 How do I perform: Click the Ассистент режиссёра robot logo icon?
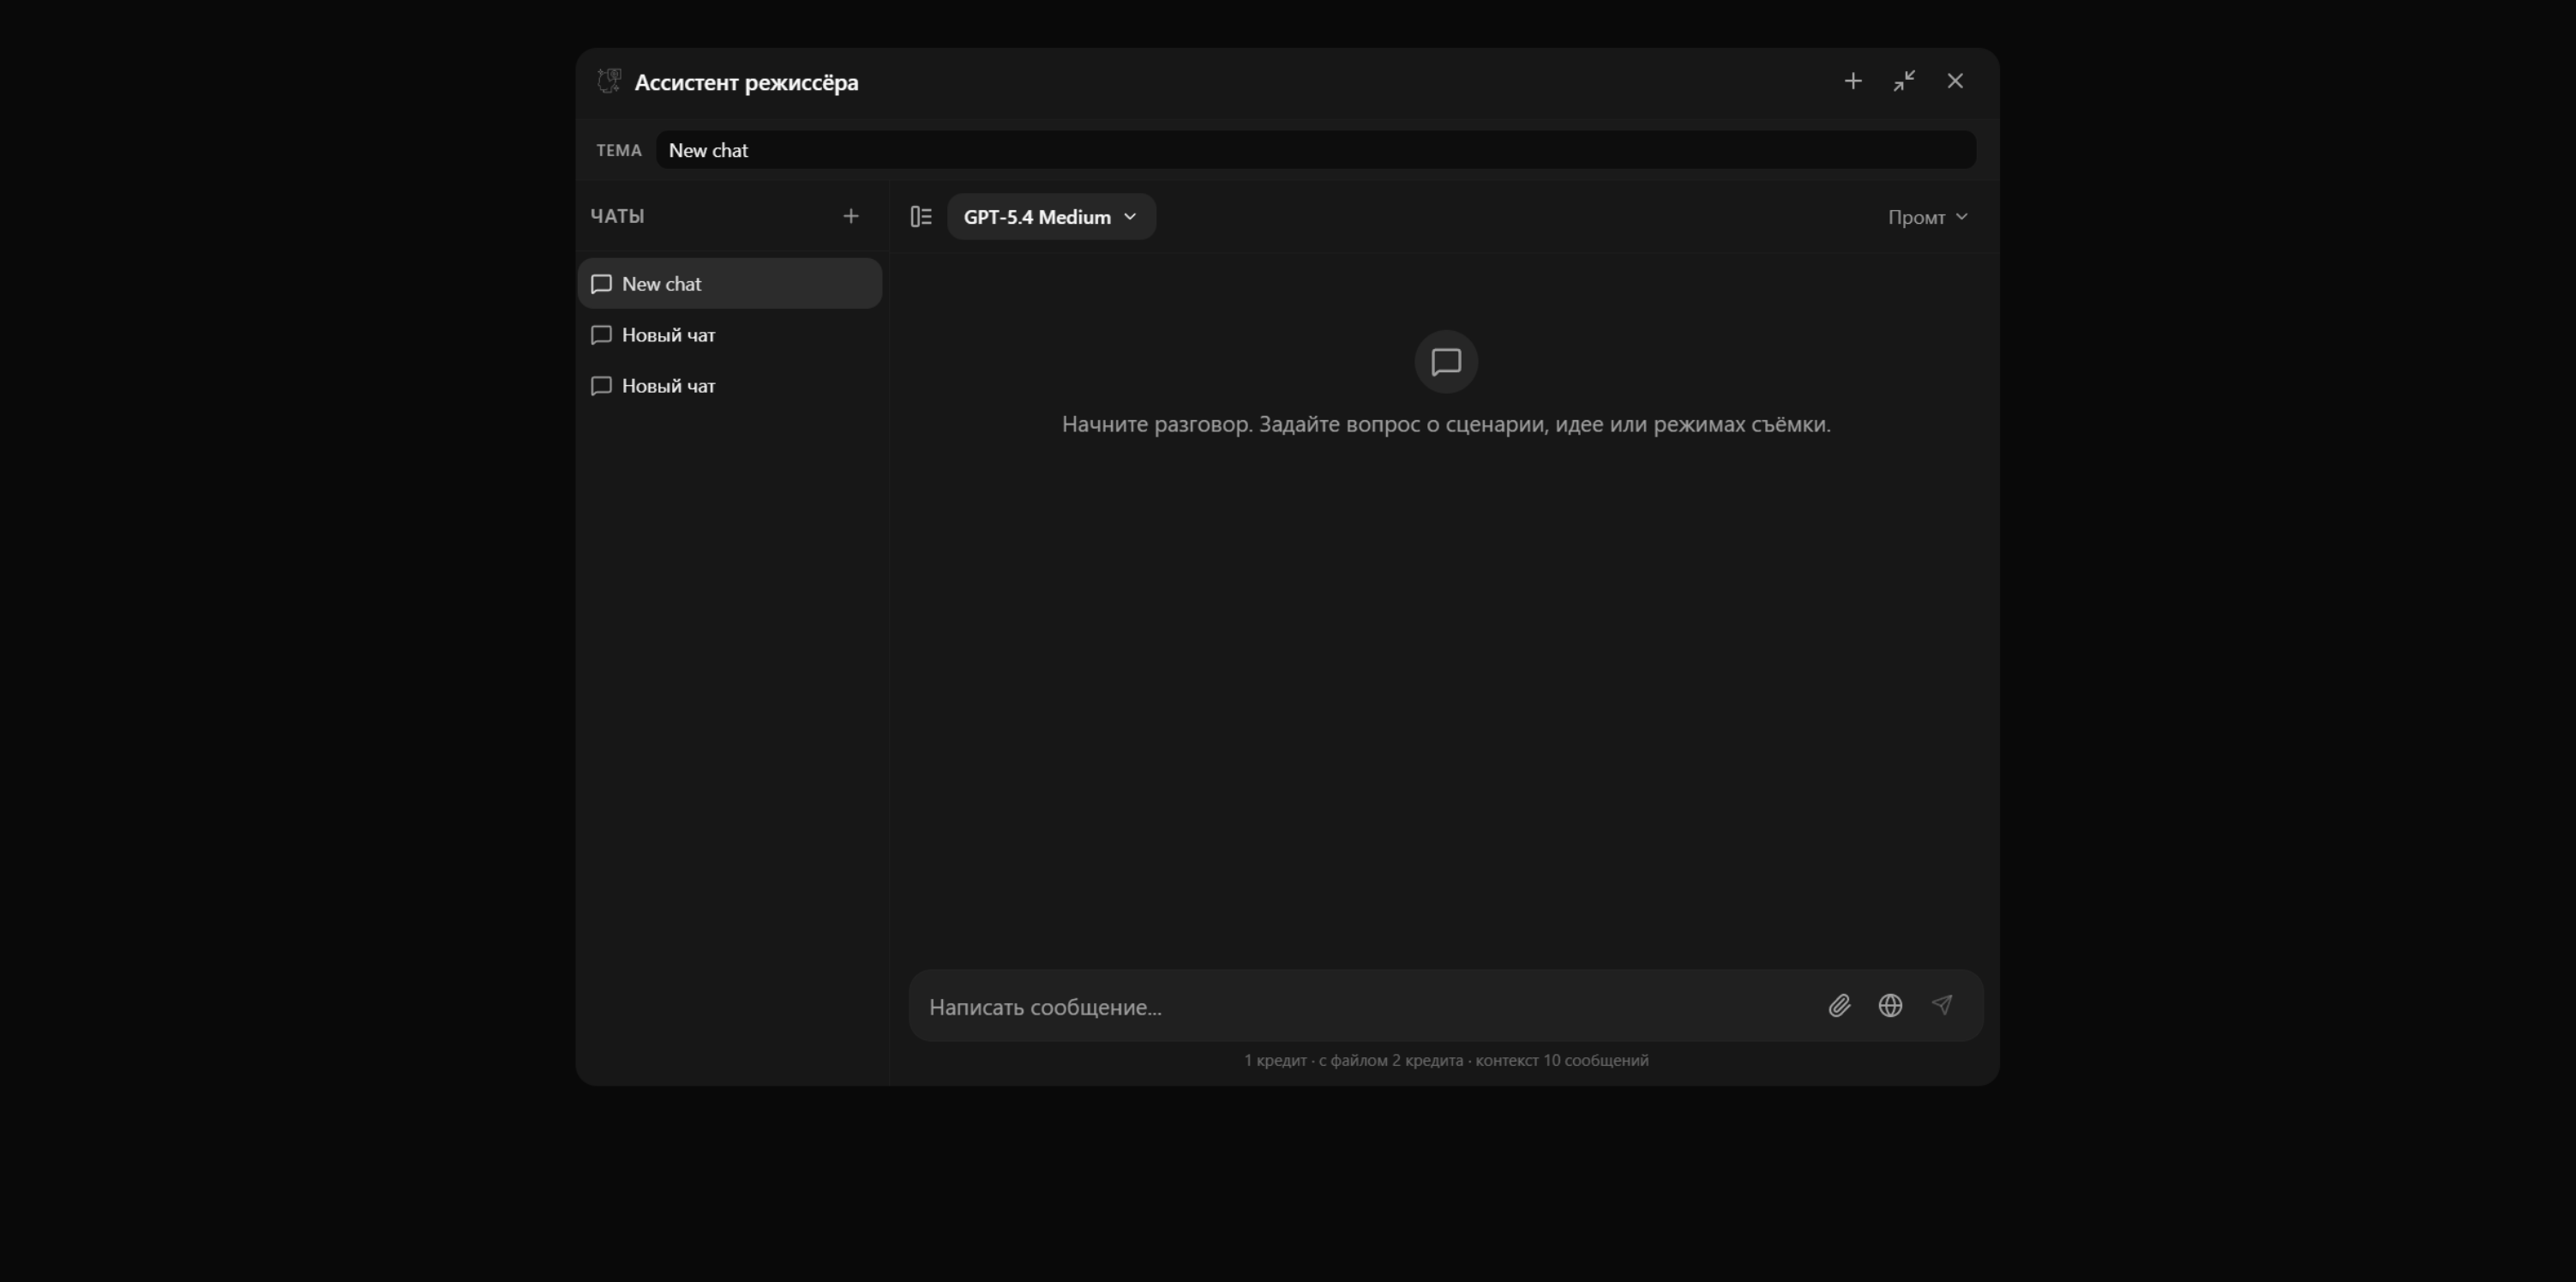609,81
